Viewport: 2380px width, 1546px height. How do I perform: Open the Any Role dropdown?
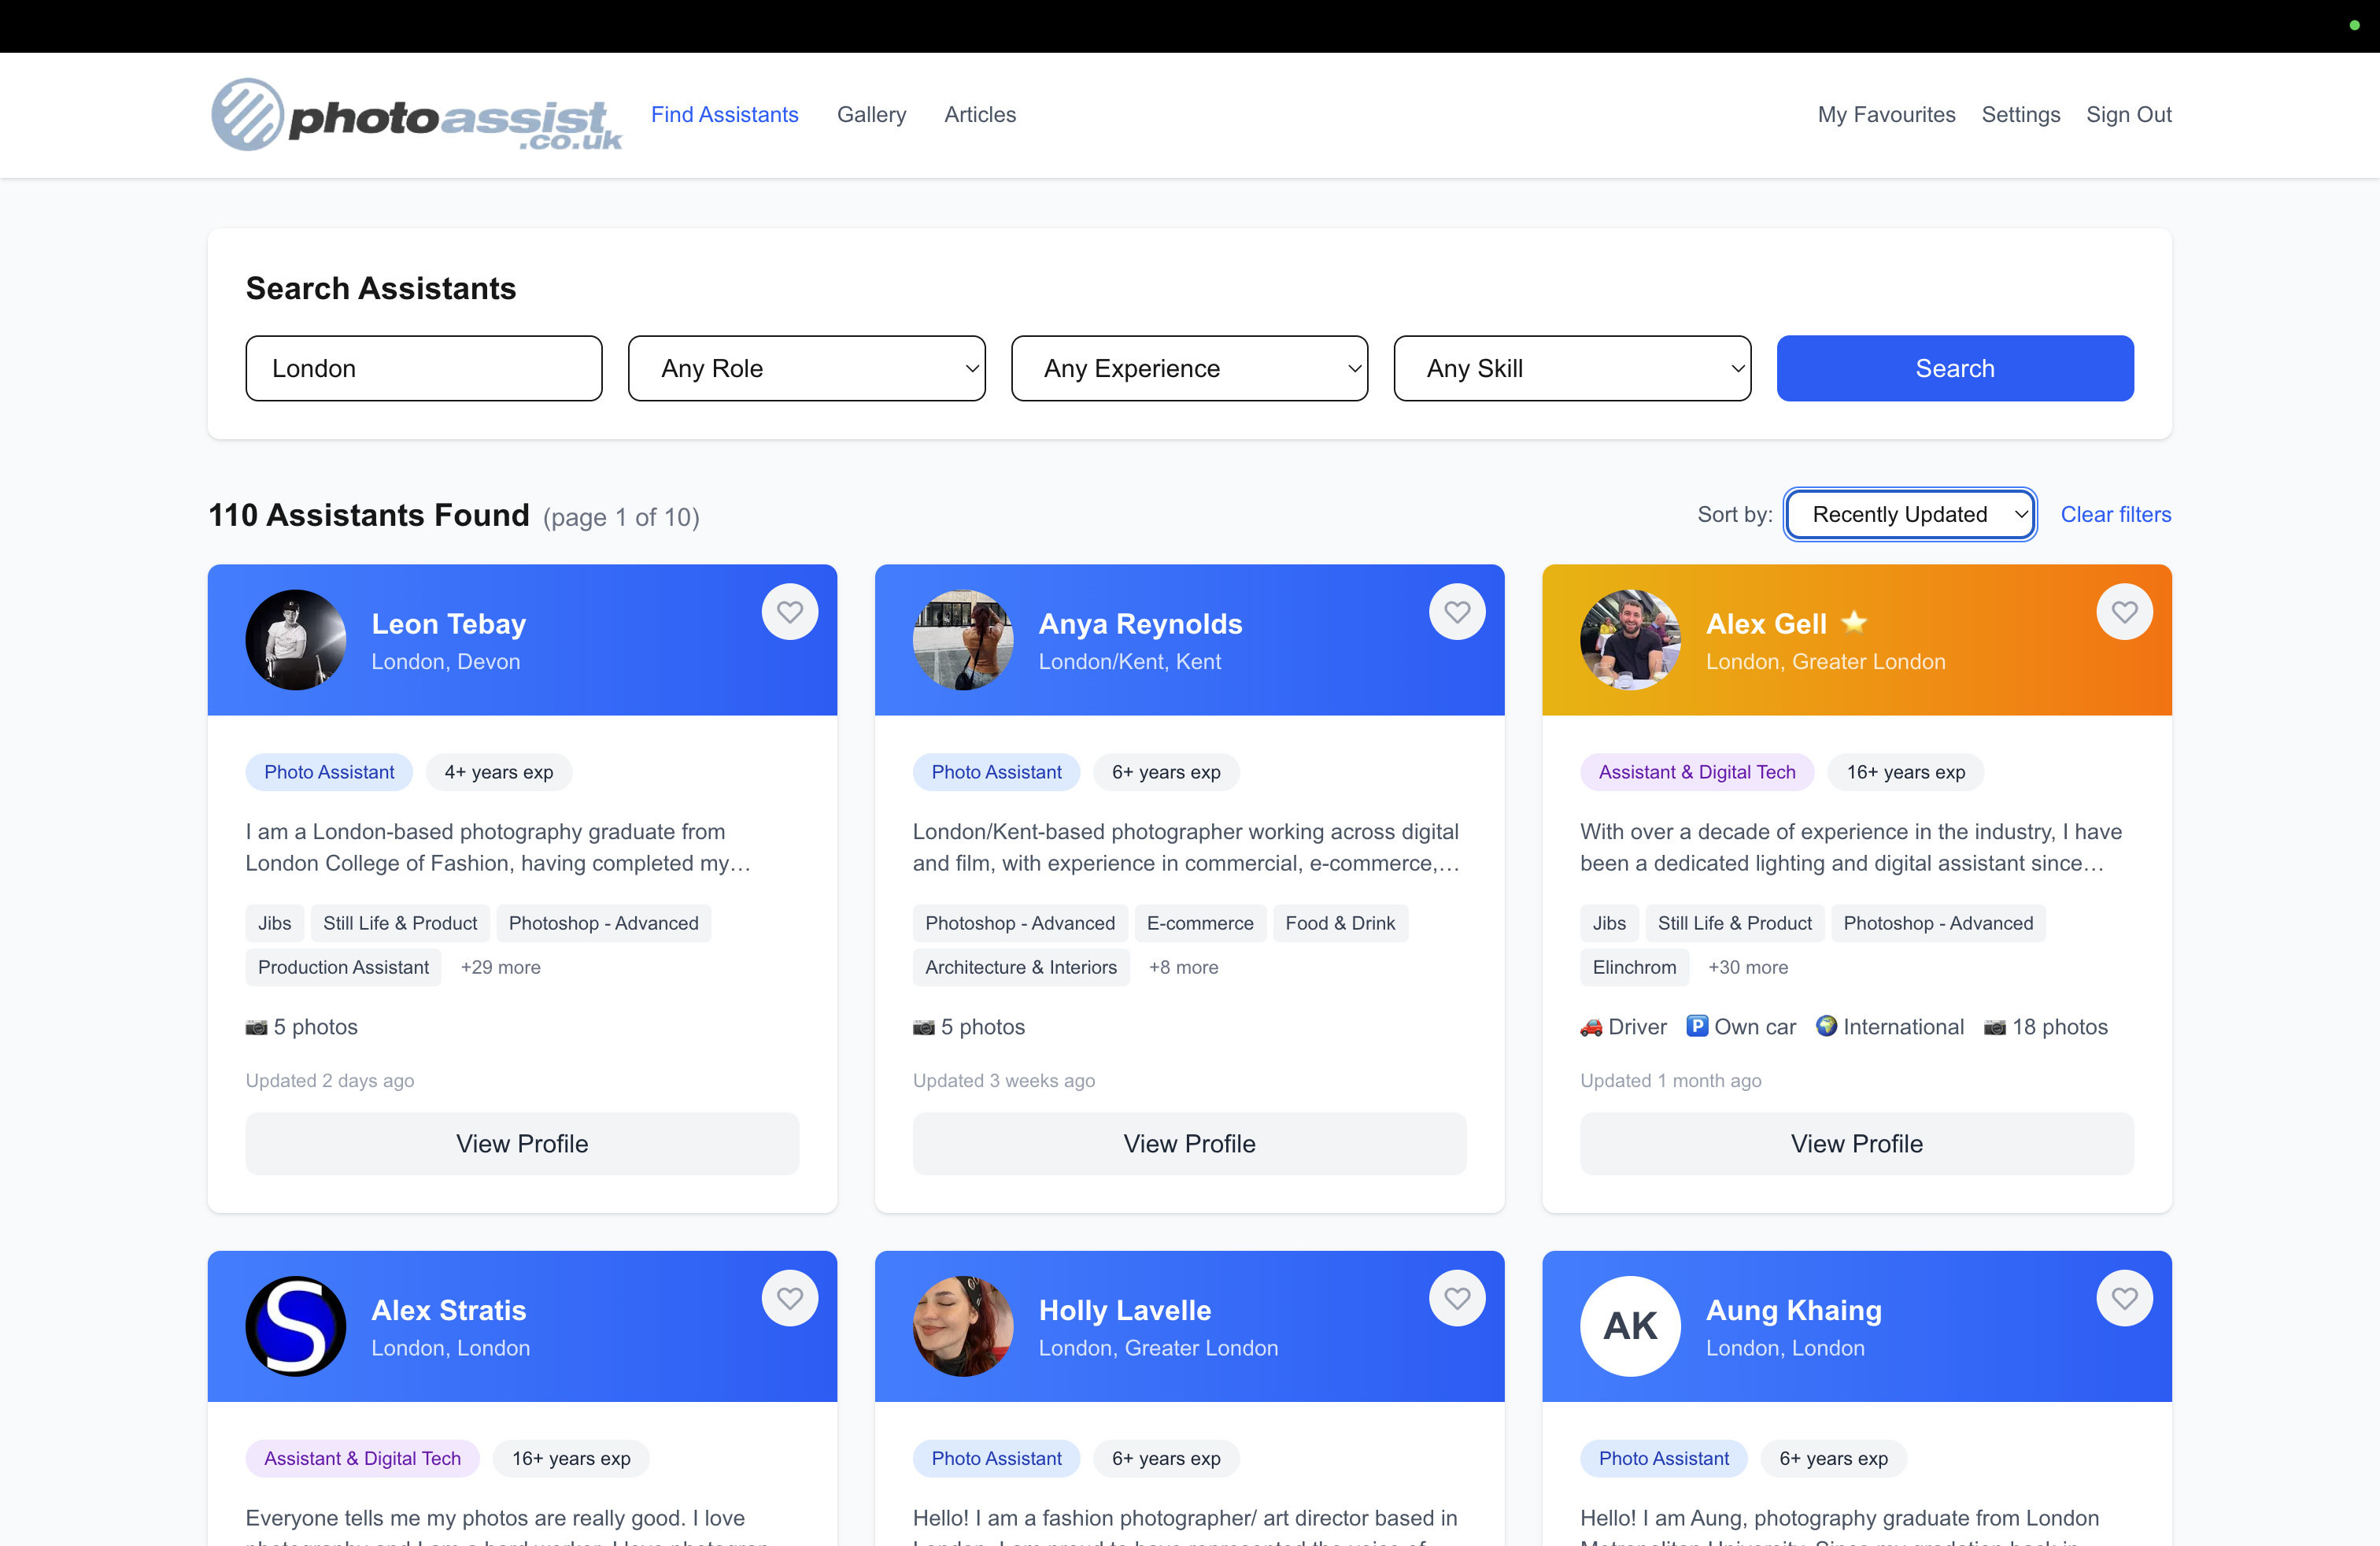pyautogui.click(x=806, y=368)
